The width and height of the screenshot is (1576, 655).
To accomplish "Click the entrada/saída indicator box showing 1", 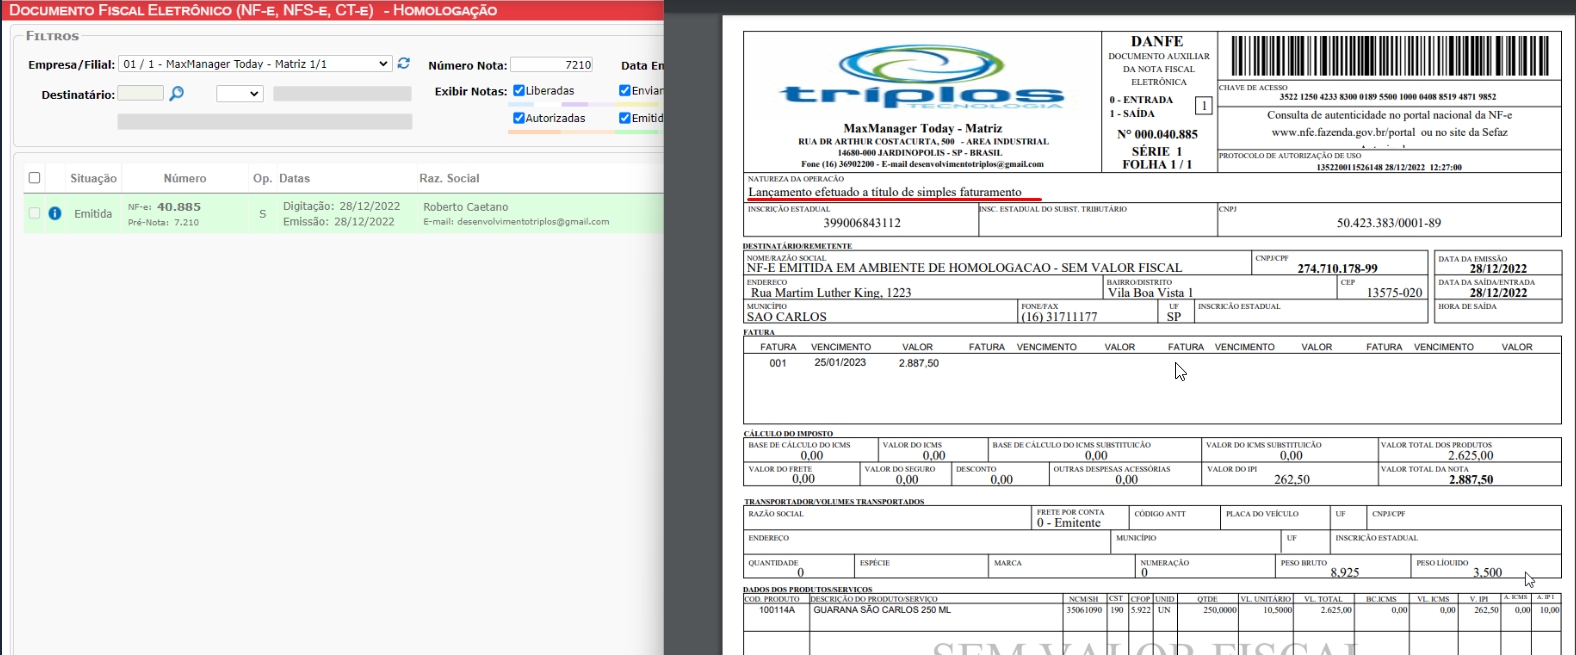I will (x=1204, y=105).
